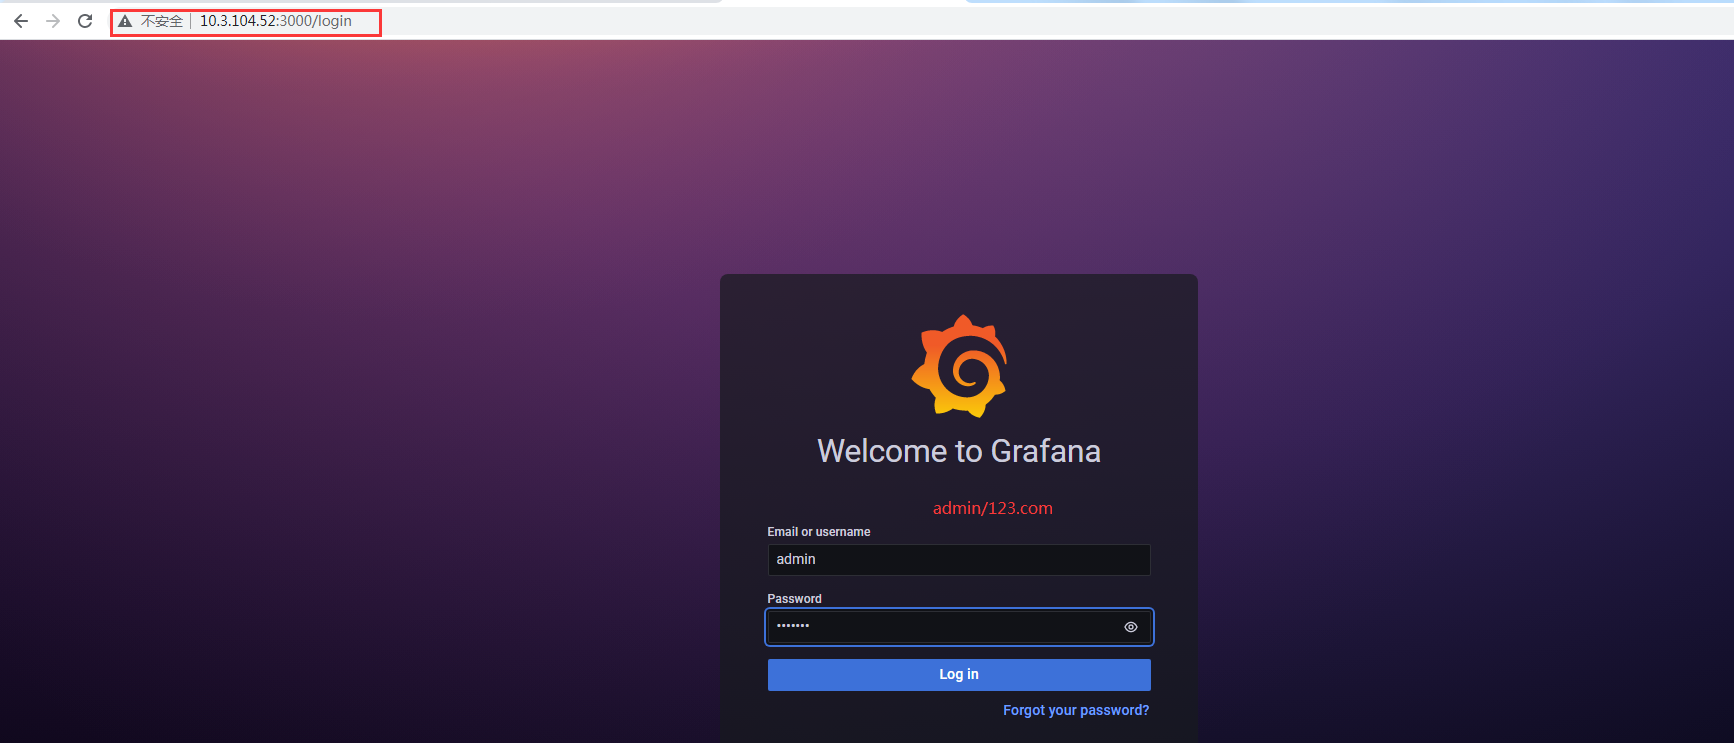Click the browser forward arrow
This screenshot has width=1734, height=743.
point(53,21)
